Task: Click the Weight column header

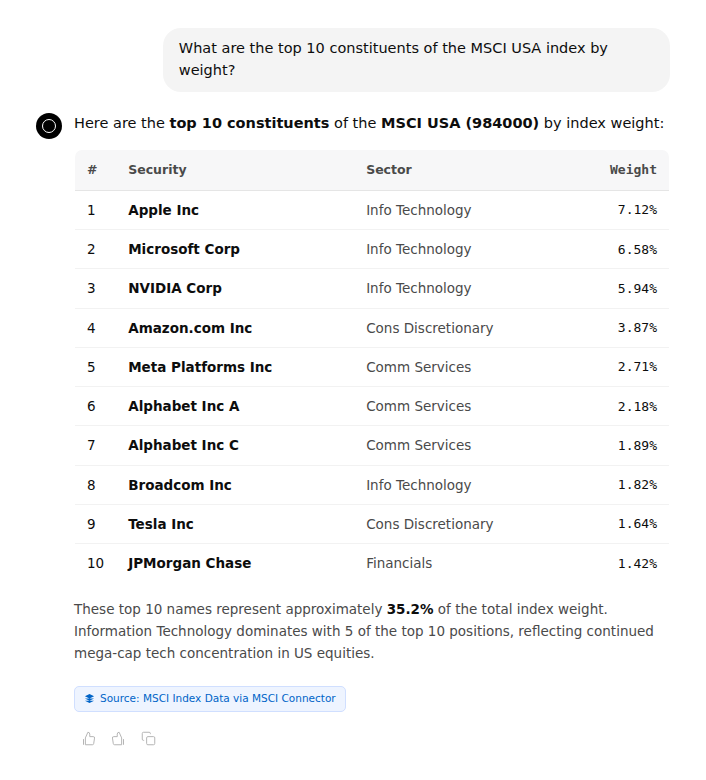Action: tap(633, 170)
